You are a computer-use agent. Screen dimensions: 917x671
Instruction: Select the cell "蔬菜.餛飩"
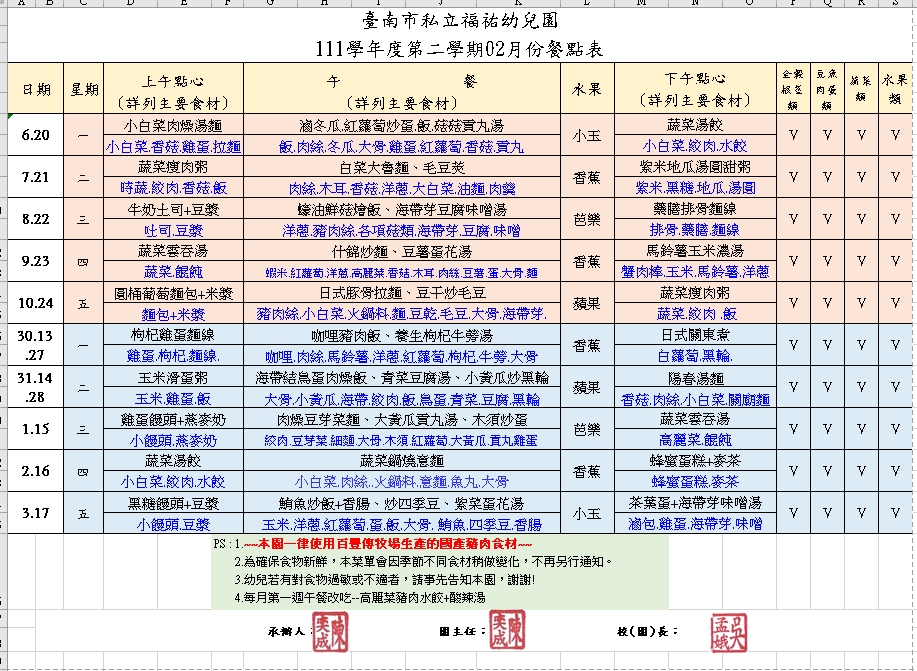point(174,272)
